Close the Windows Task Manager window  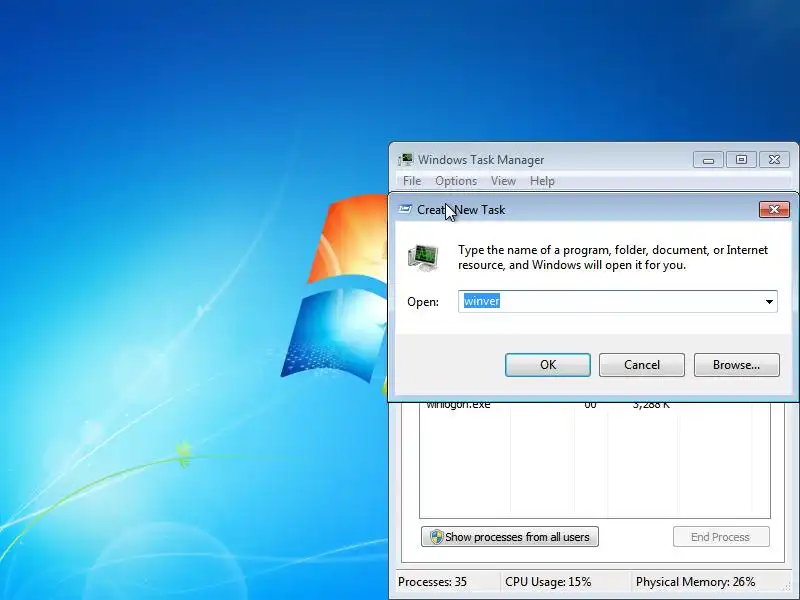click(x=774, y=160)
